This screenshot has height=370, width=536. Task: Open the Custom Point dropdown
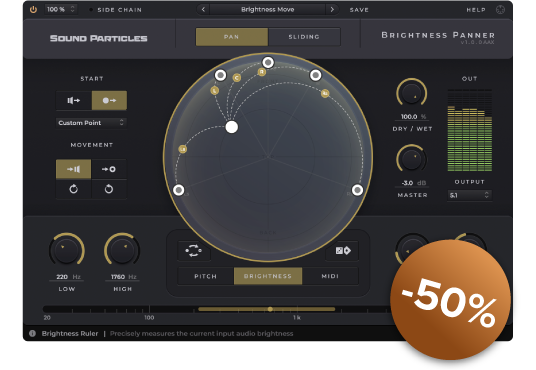pos(91,123)
